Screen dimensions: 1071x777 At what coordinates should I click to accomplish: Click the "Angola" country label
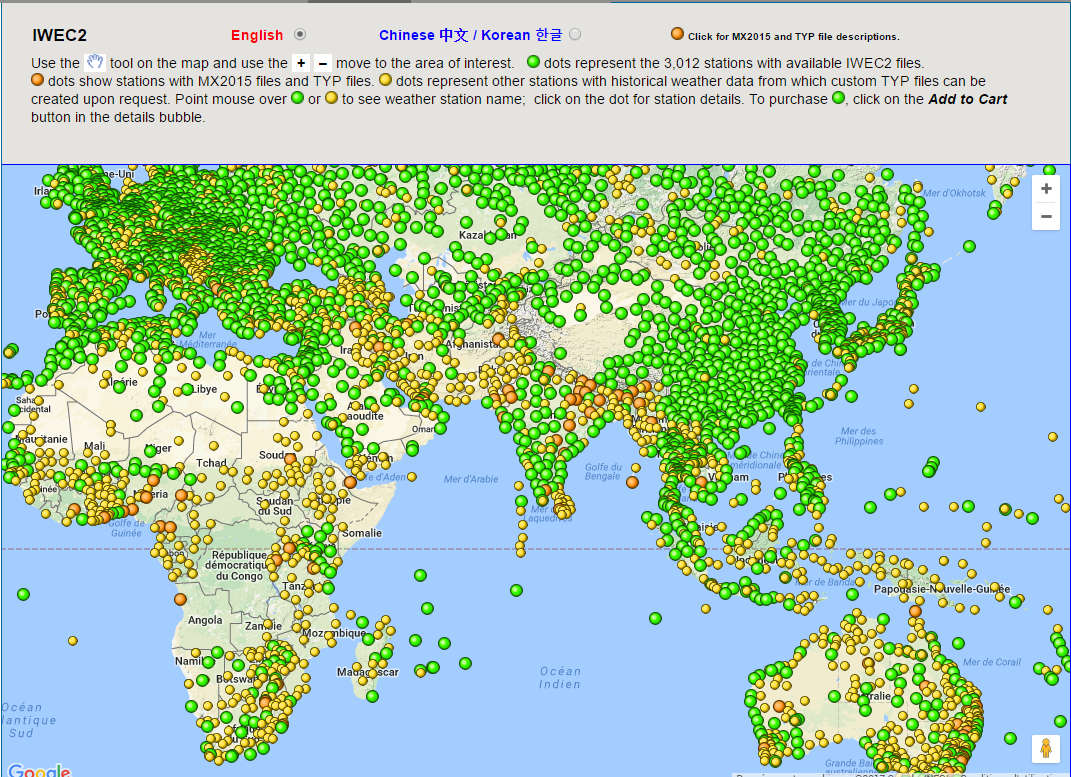click(x=205, y=620)
